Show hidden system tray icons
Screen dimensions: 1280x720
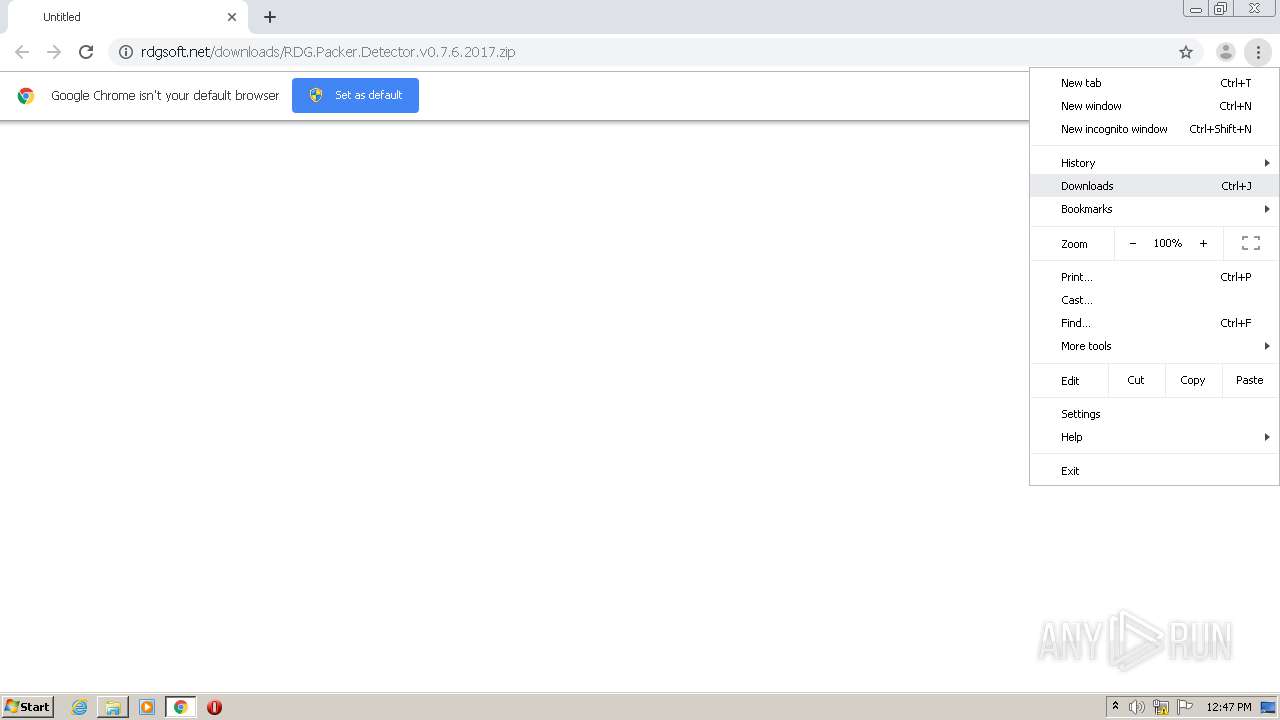tap(1115, 707)
